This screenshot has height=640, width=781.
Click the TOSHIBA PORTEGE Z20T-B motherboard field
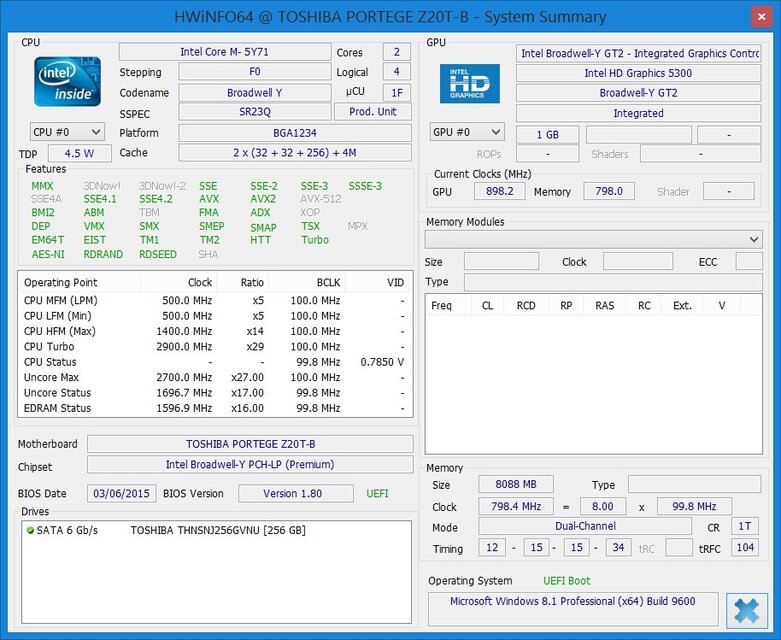(249, 444)
